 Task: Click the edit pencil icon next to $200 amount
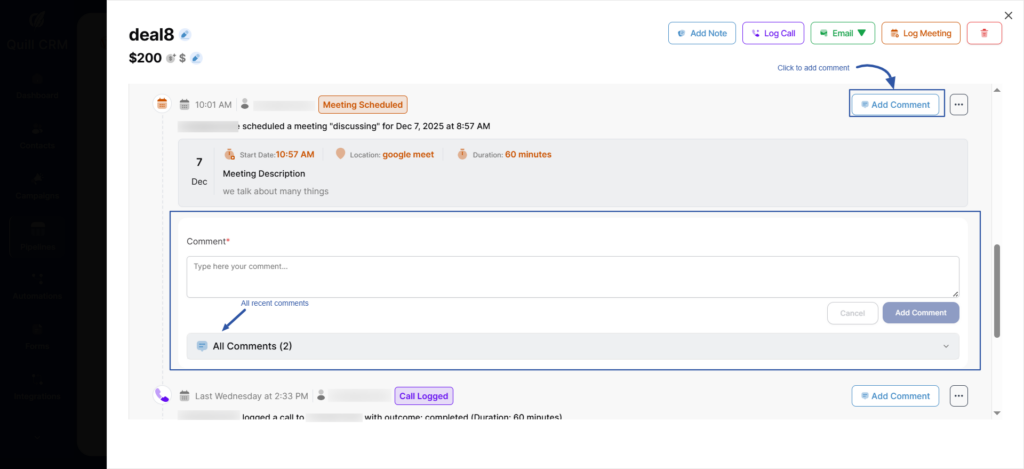196,58
